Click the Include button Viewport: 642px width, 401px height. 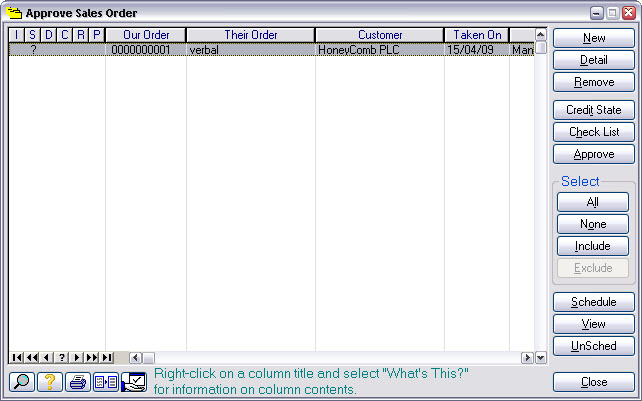592,246
